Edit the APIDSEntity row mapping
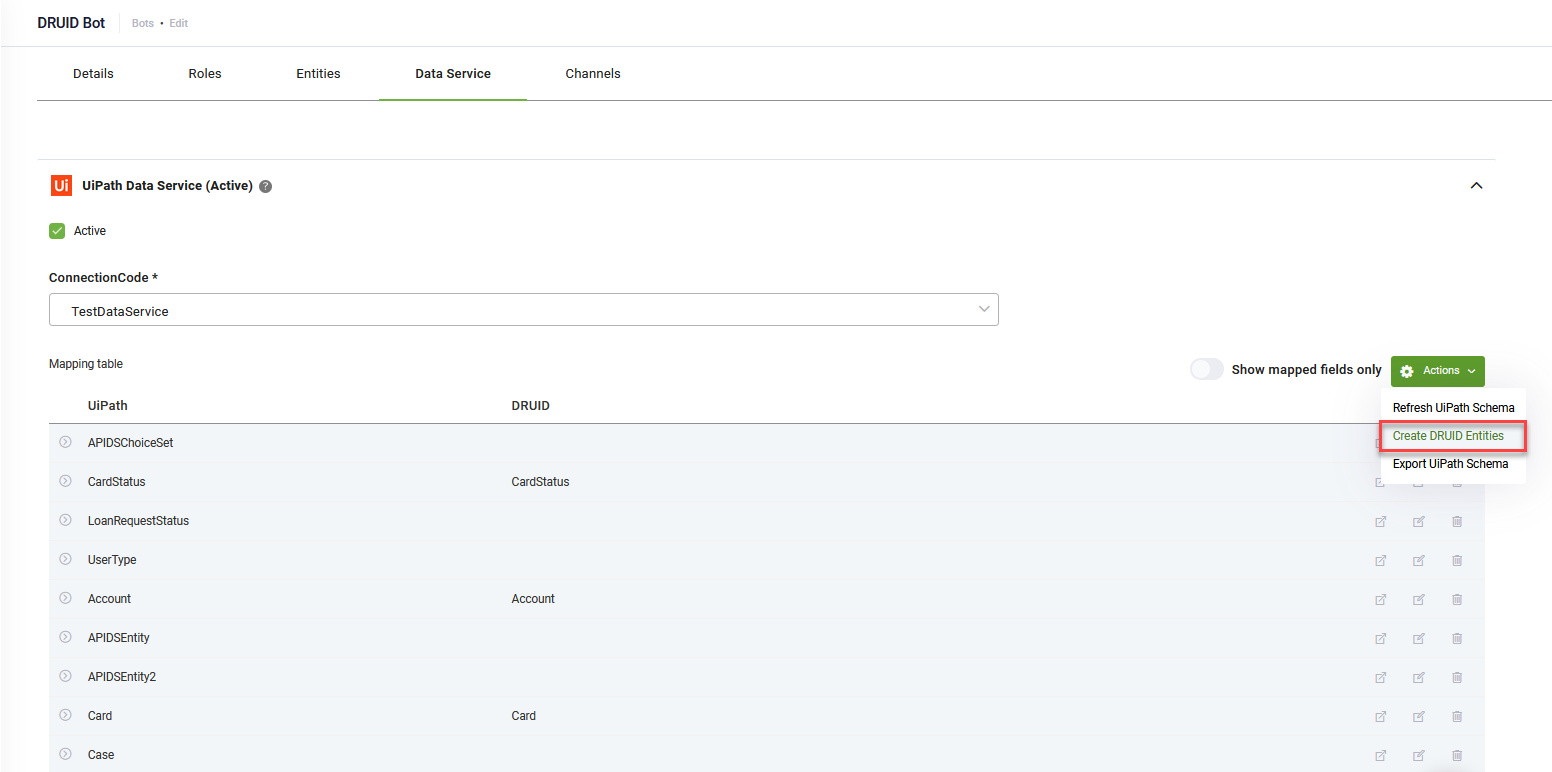This screenshot has height=772, width=1552. tap(1419, 638)
